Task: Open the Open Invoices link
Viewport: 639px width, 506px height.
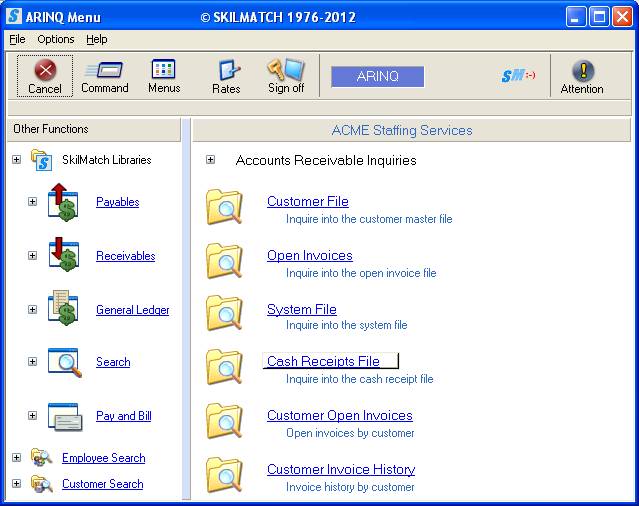Action: click(x=310, y=255)
